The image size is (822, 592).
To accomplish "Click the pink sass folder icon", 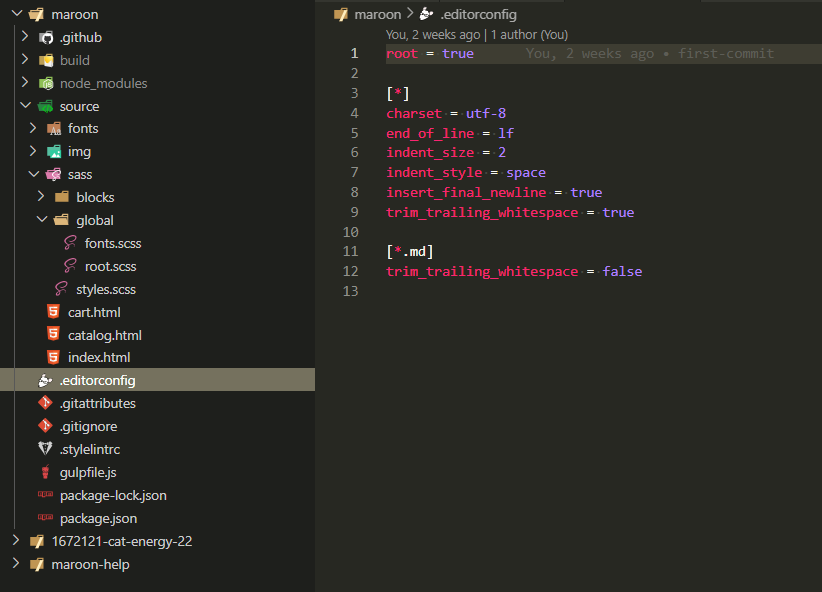I will click(x=53, y=175).
